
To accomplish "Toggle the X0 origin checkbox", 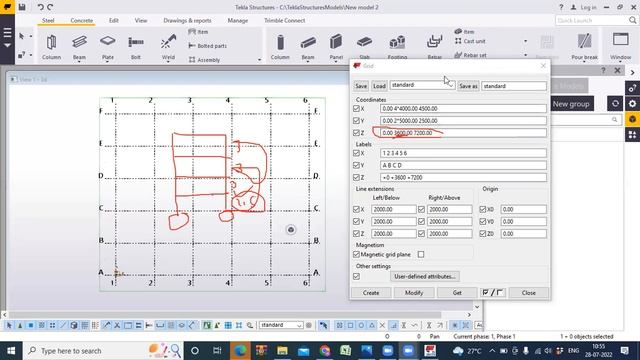I will tap(483, 209).
